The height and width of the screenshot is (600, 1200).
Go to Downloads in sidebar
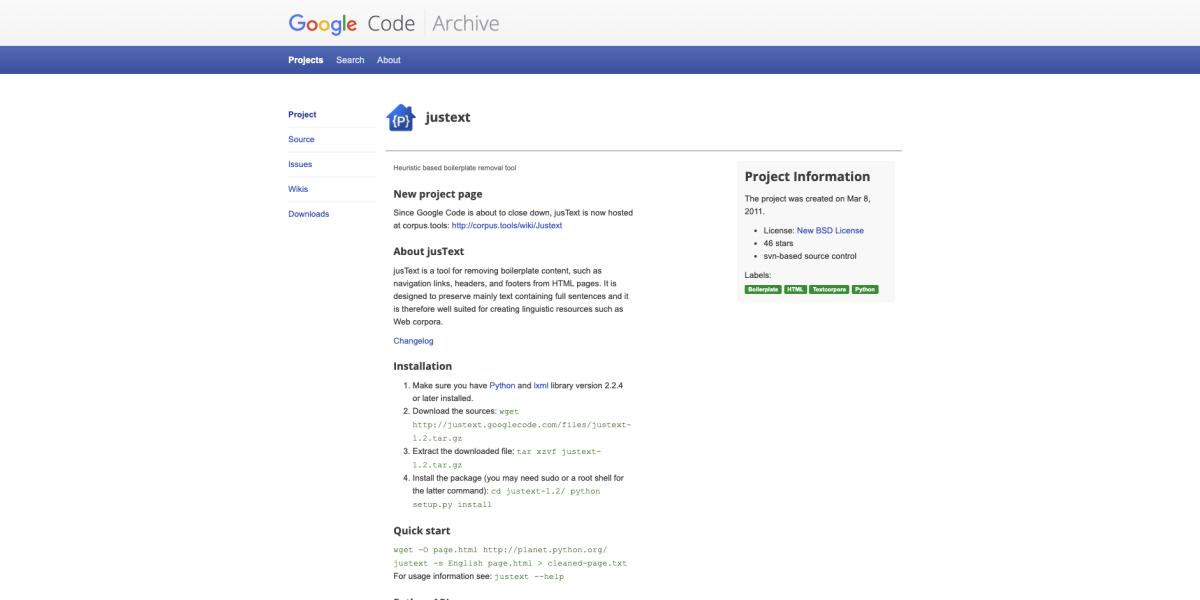pos(308,214)
